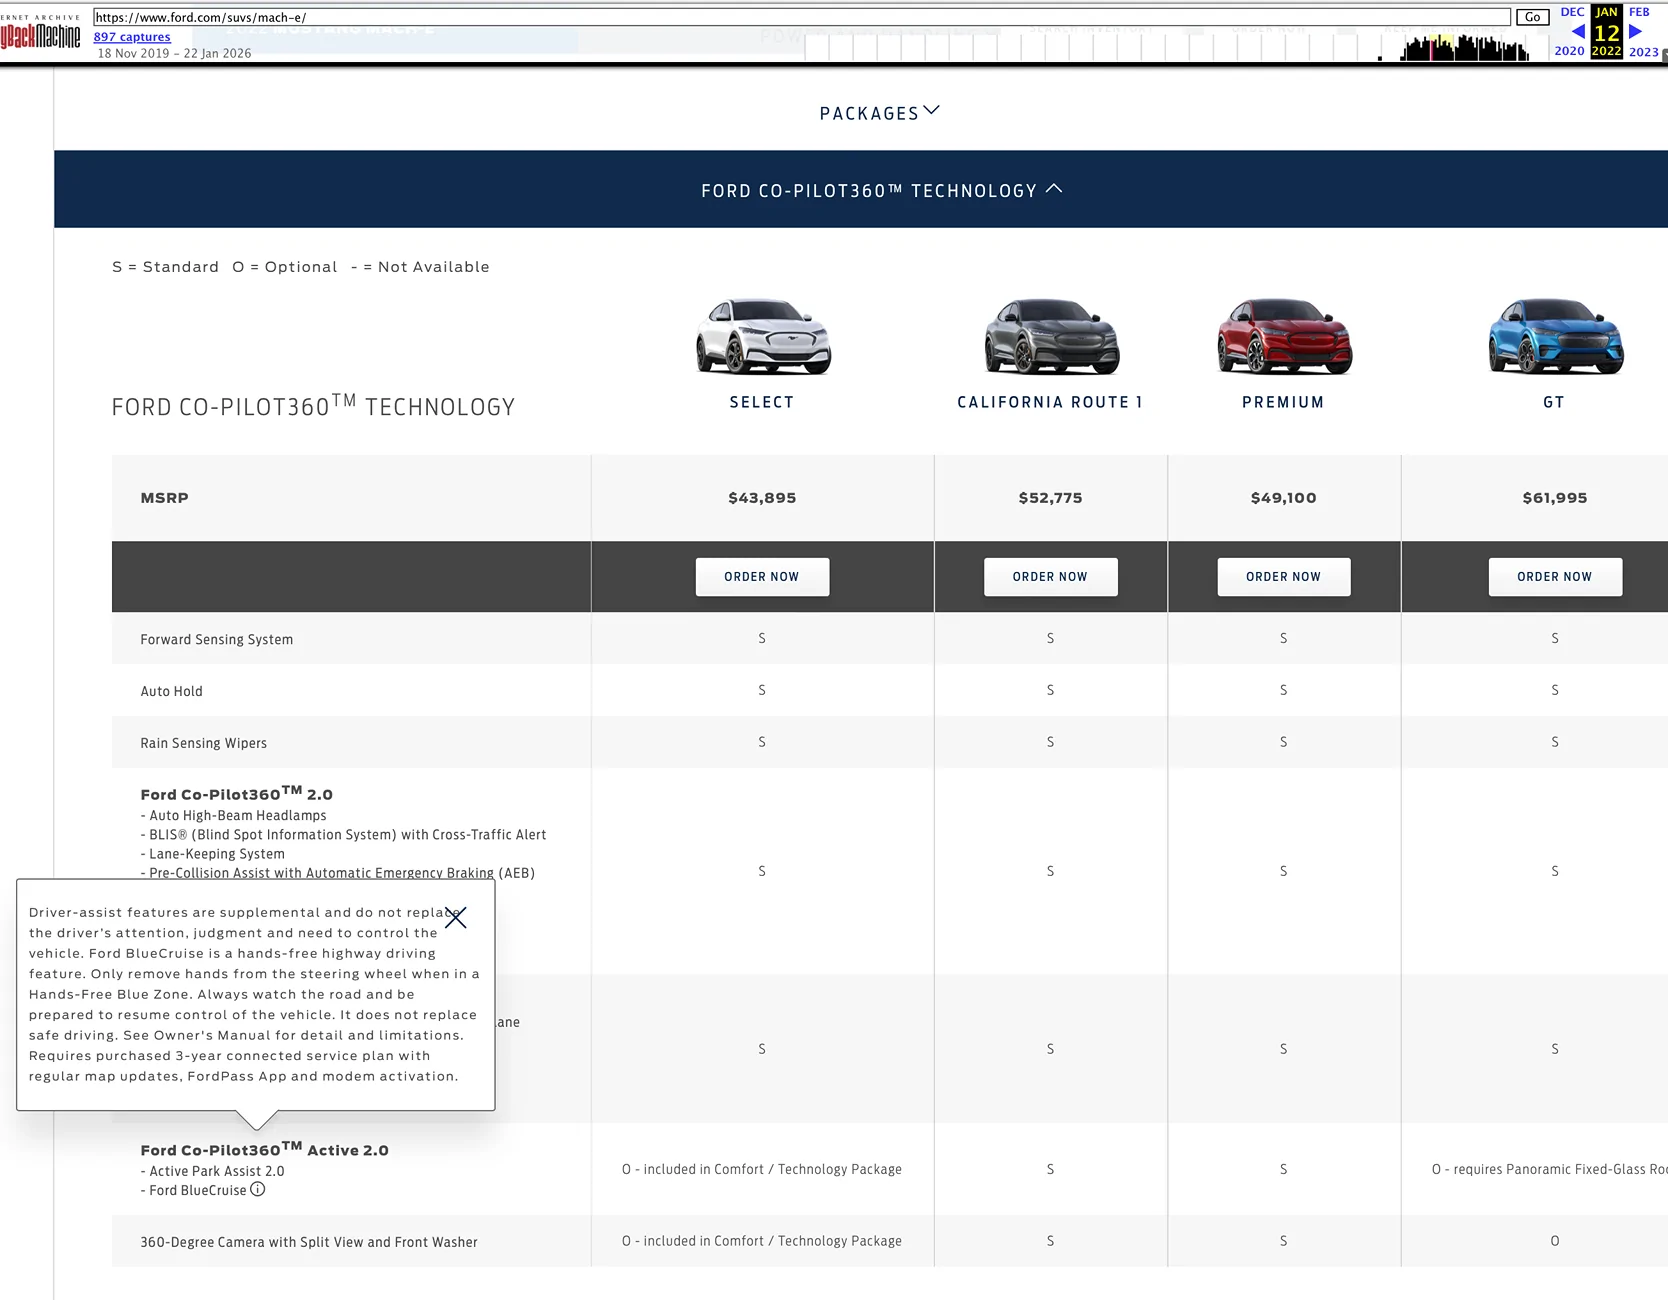The width and height of the screenshot is (1668, 1300).
Task: Click Premium MSRP $49,100
Action: pyautogui.click(x=1284, y=498)
